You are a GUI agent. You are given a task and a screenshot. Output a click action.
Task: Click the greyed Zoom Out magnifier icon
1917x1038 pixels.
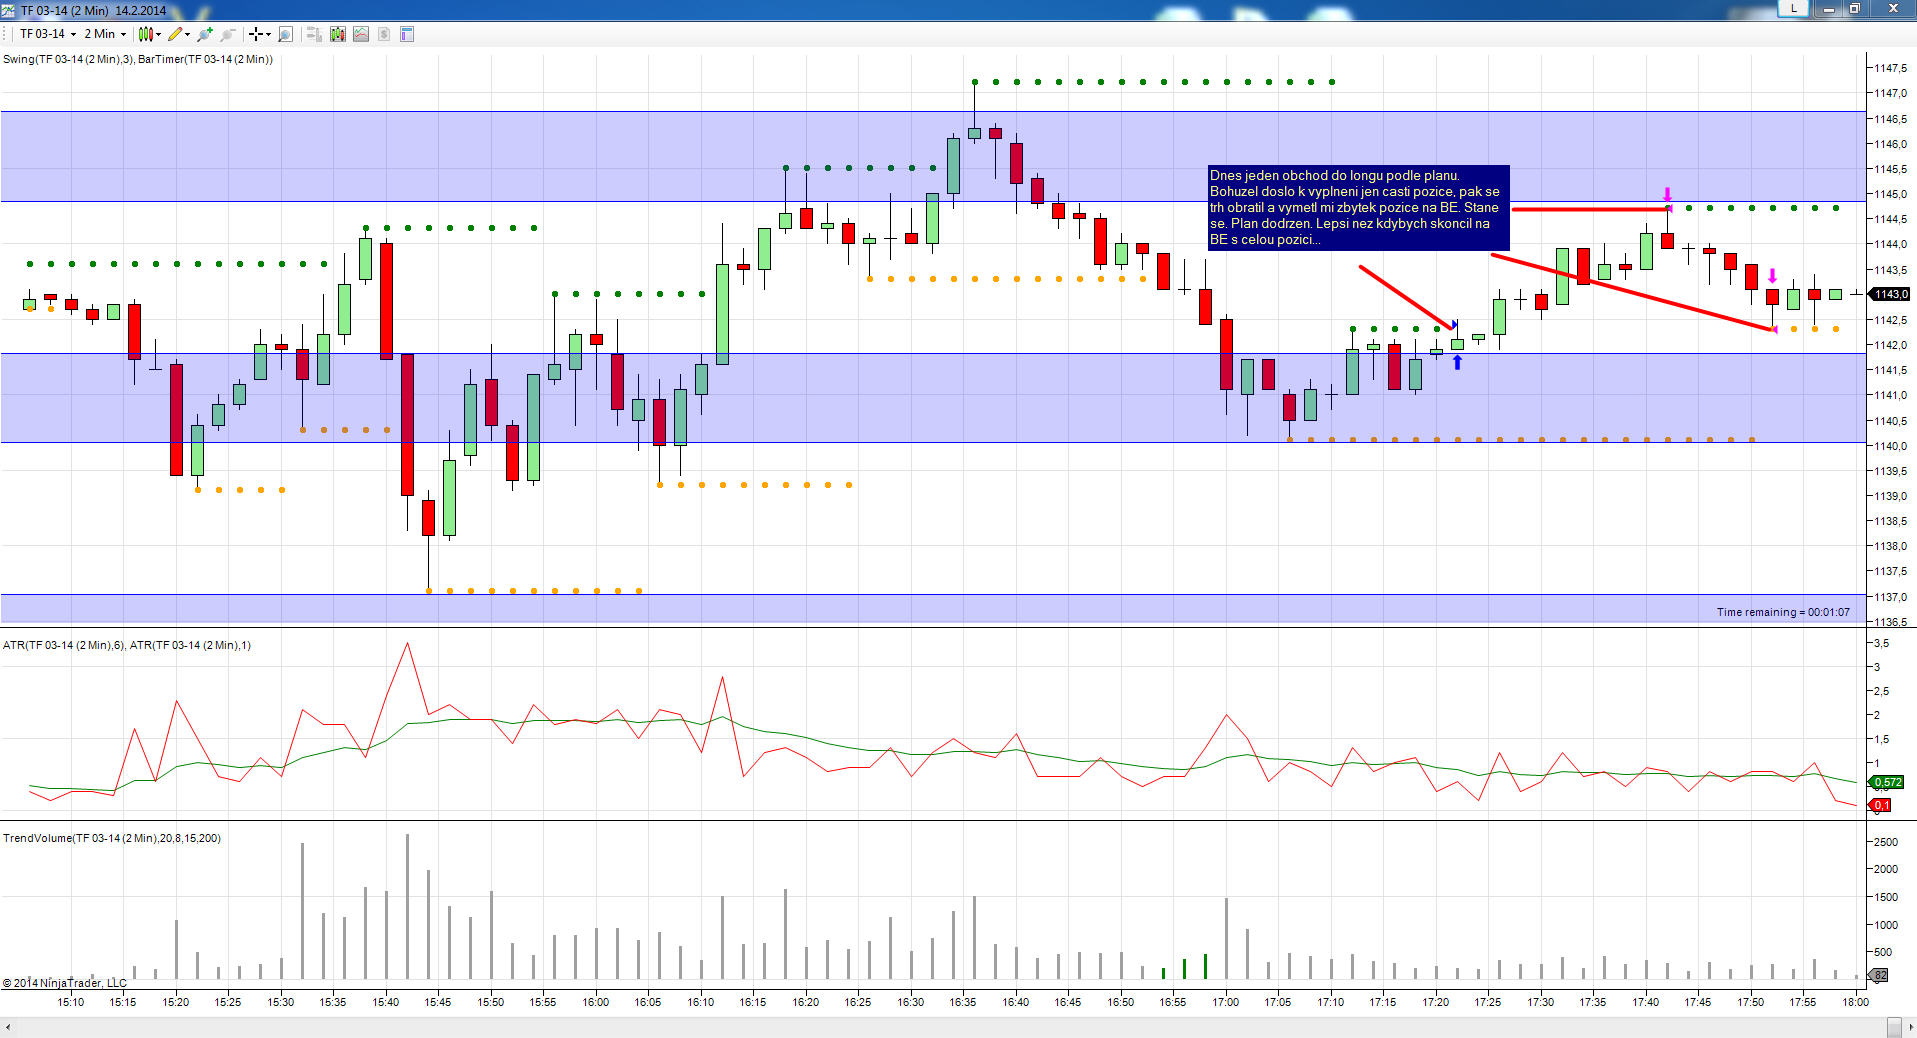point(228,34)
